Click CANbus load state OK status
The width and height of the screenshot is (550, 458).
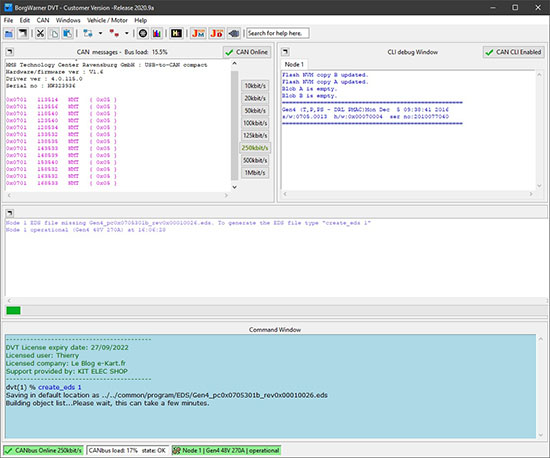[x=127, y=450]
